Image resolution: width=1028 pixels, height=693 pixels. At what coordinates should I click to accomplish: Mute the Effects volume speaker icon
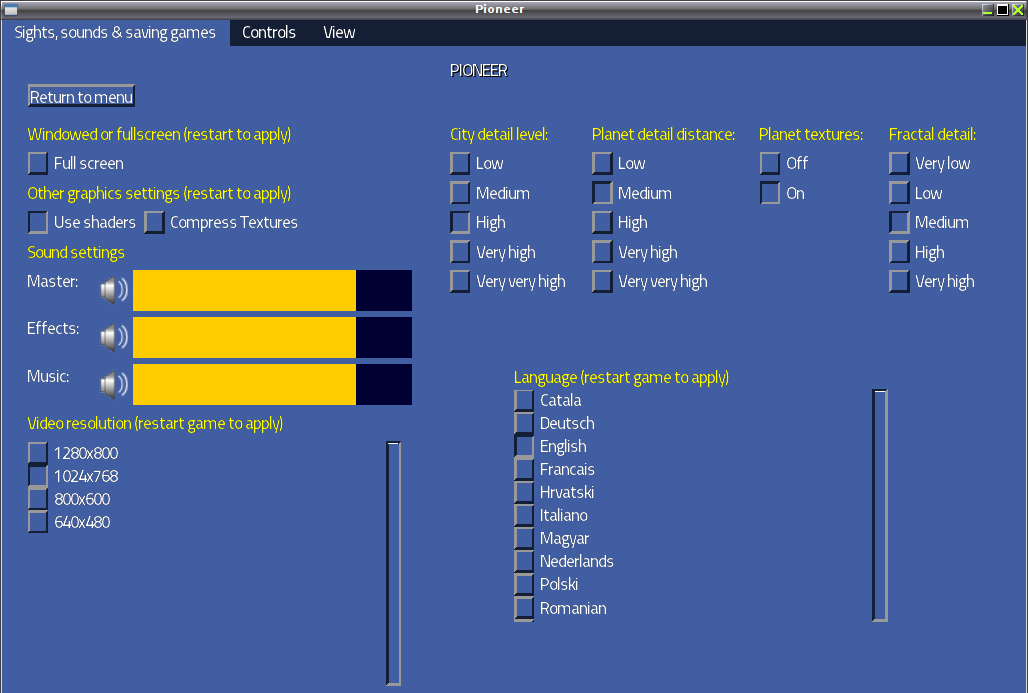(x=114, y=338)
